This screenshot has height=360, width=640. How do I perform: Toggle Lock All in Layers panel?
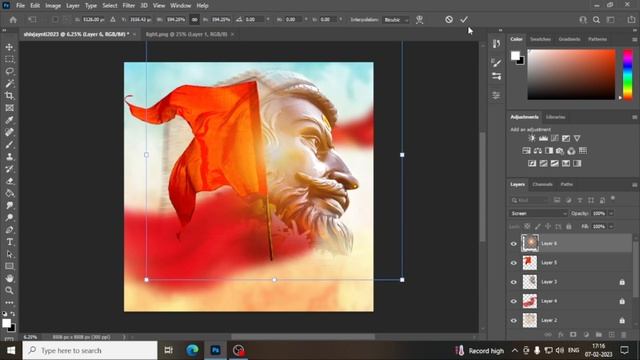(x=569, y=227)
